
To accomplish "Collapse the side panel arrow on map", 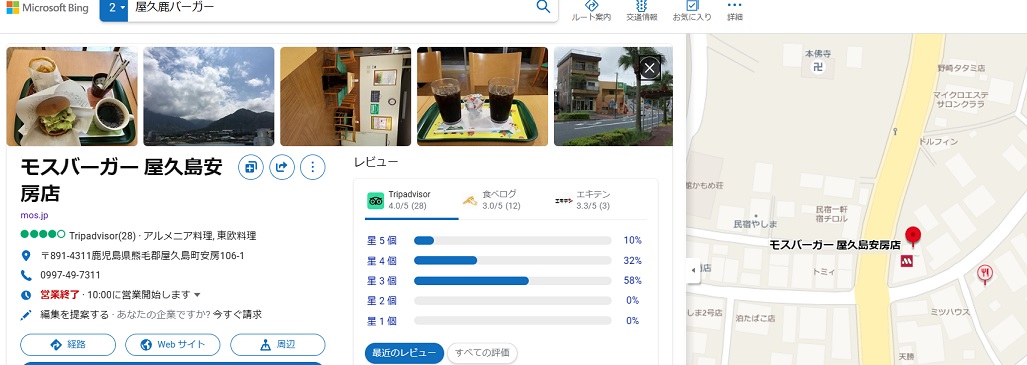I will pyautogui.click(x=694, y=270).
